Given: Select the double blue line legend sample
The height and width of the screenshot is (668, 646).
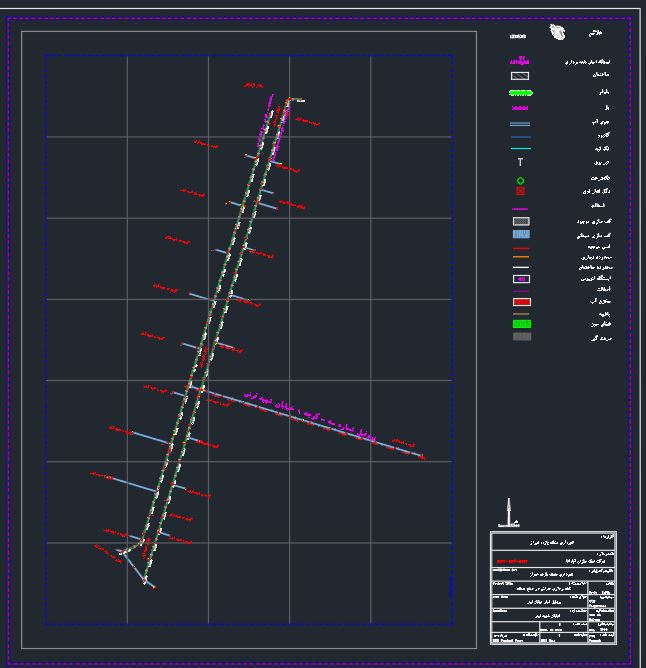Looking at the screenshot, I should tap(520, 123).
